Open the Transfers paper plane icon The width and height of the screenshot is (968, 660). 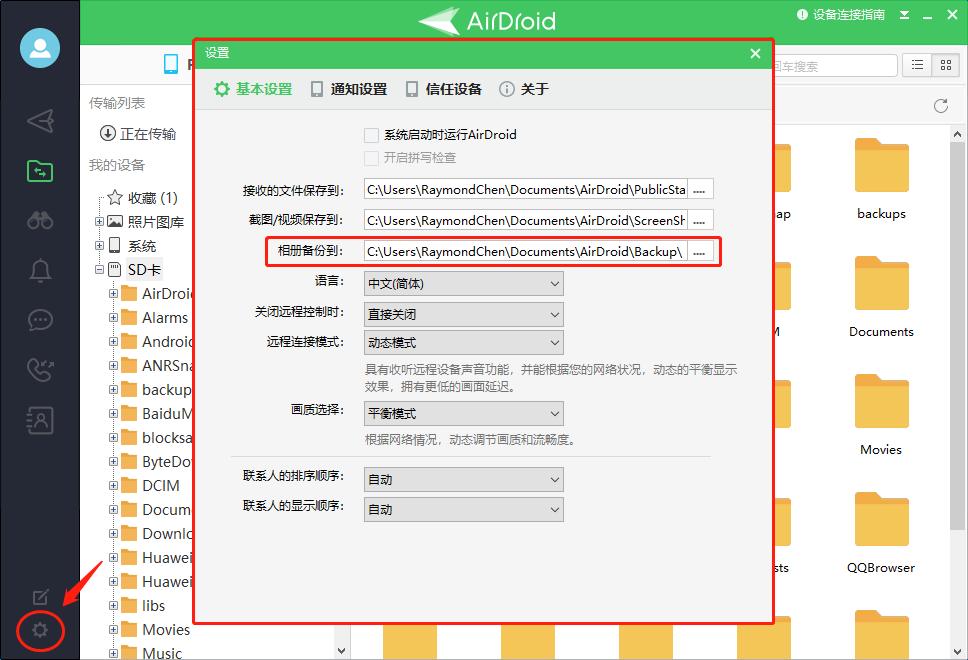[x=39, y=120]
